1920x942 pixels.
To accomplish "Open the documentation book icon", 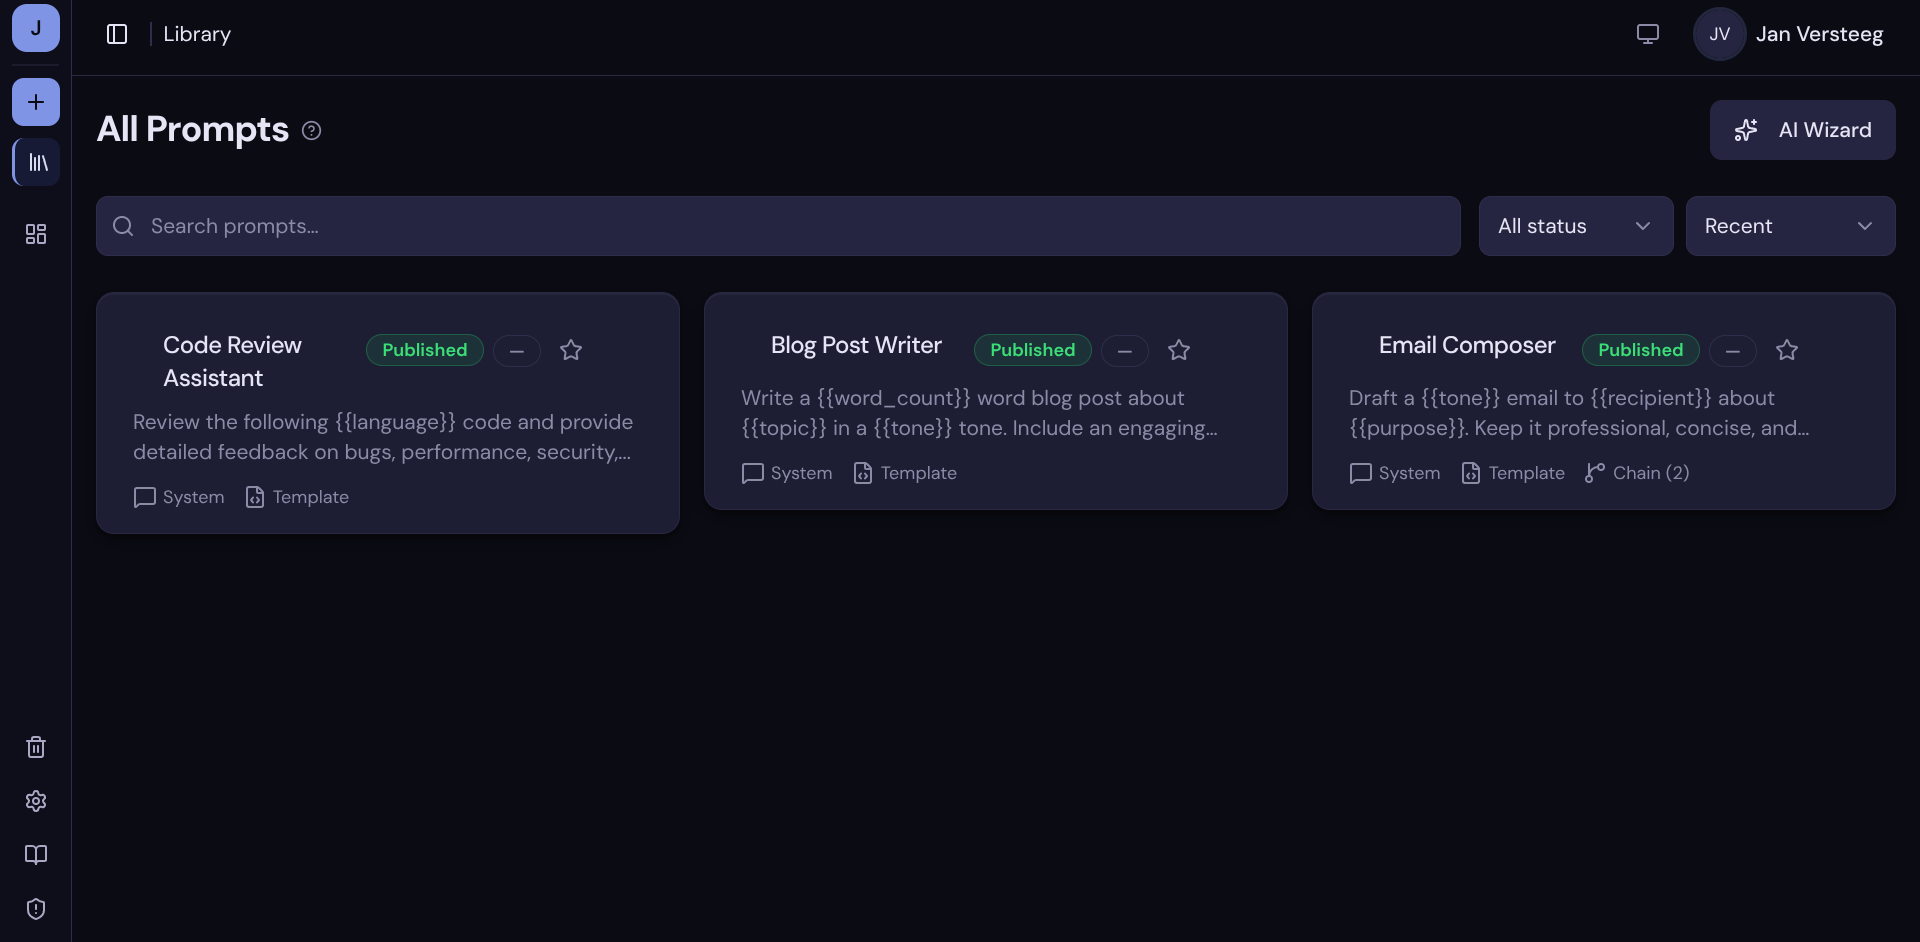I will tap(36, 855).
